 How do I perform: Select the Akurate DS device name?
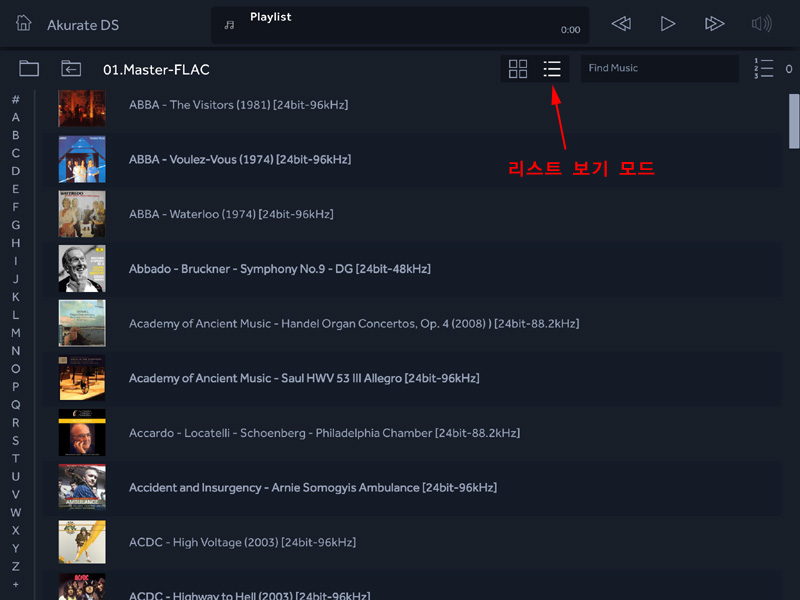coord(83,25)
